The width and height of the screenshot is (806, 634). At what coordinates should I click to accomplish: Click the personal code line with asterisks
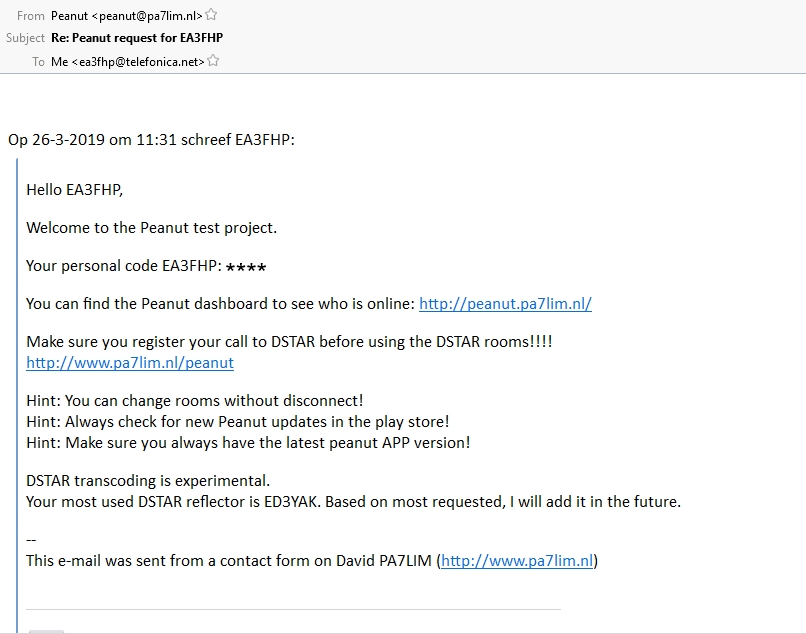point(146,266)
